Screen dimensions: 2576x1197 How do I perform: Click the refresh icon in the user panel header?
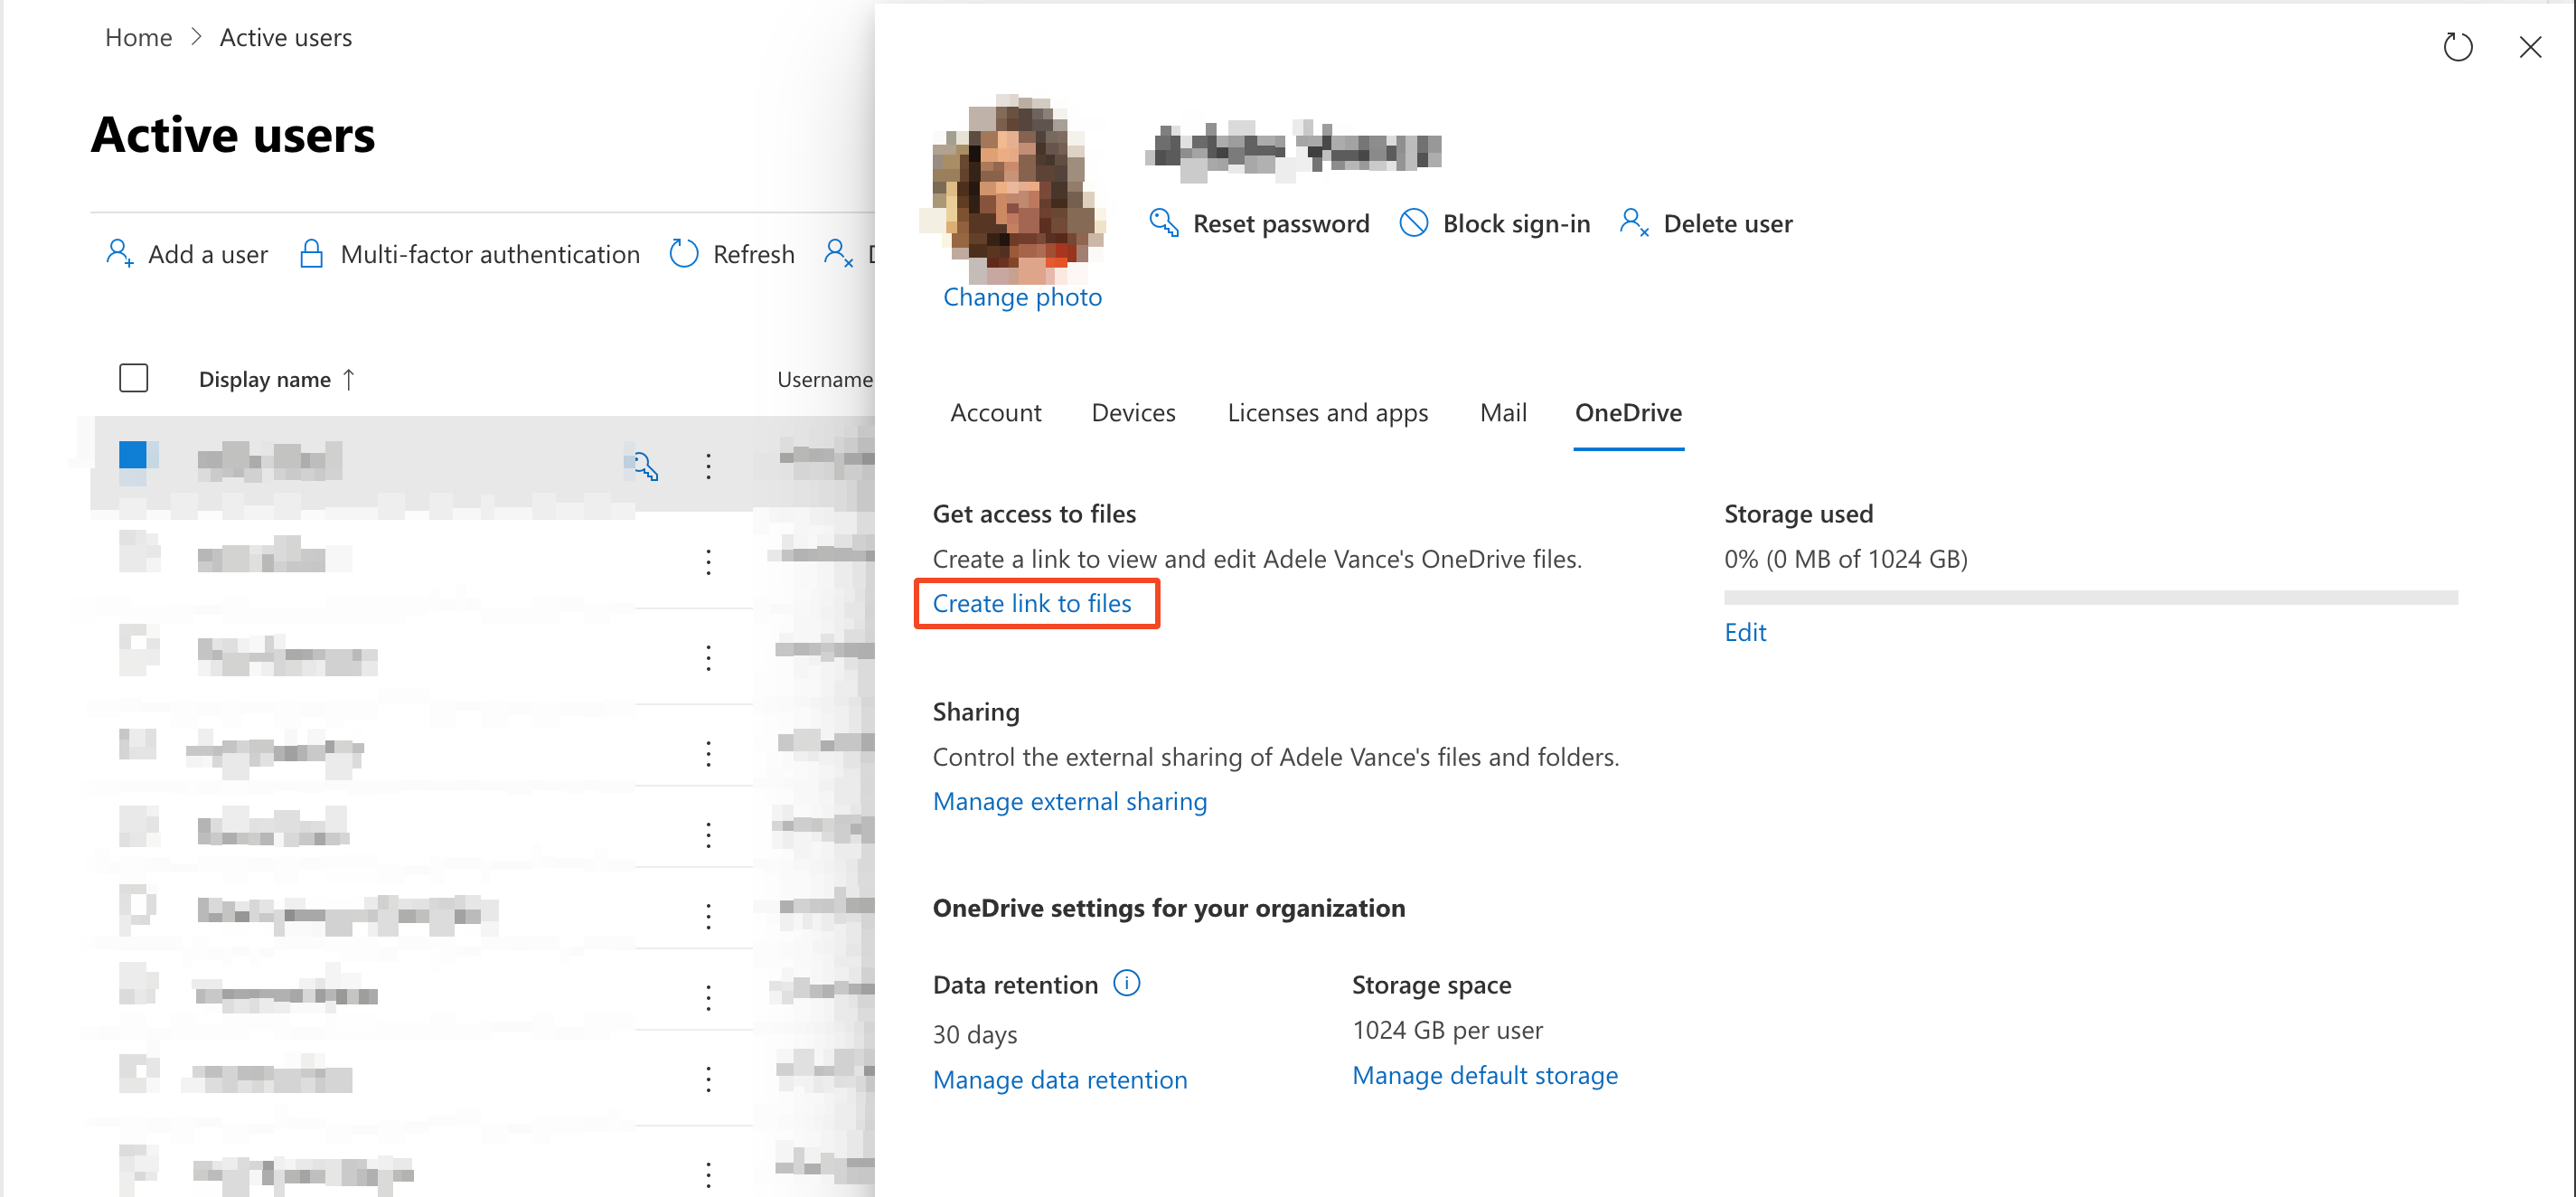[x=2457, y=47]
